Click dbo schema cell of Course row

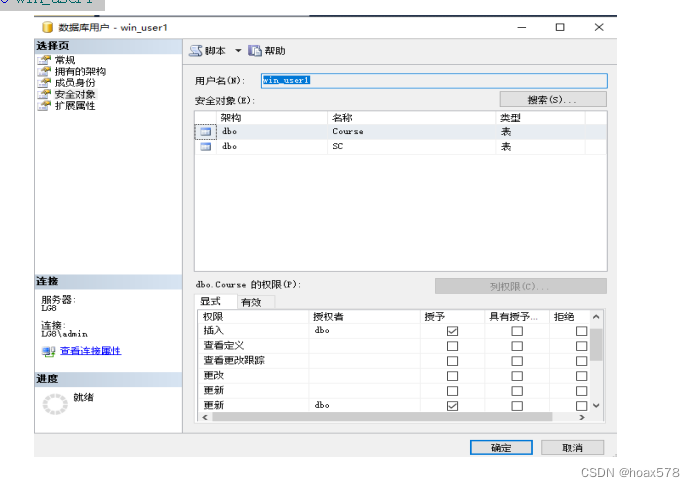tap(272, 132)
